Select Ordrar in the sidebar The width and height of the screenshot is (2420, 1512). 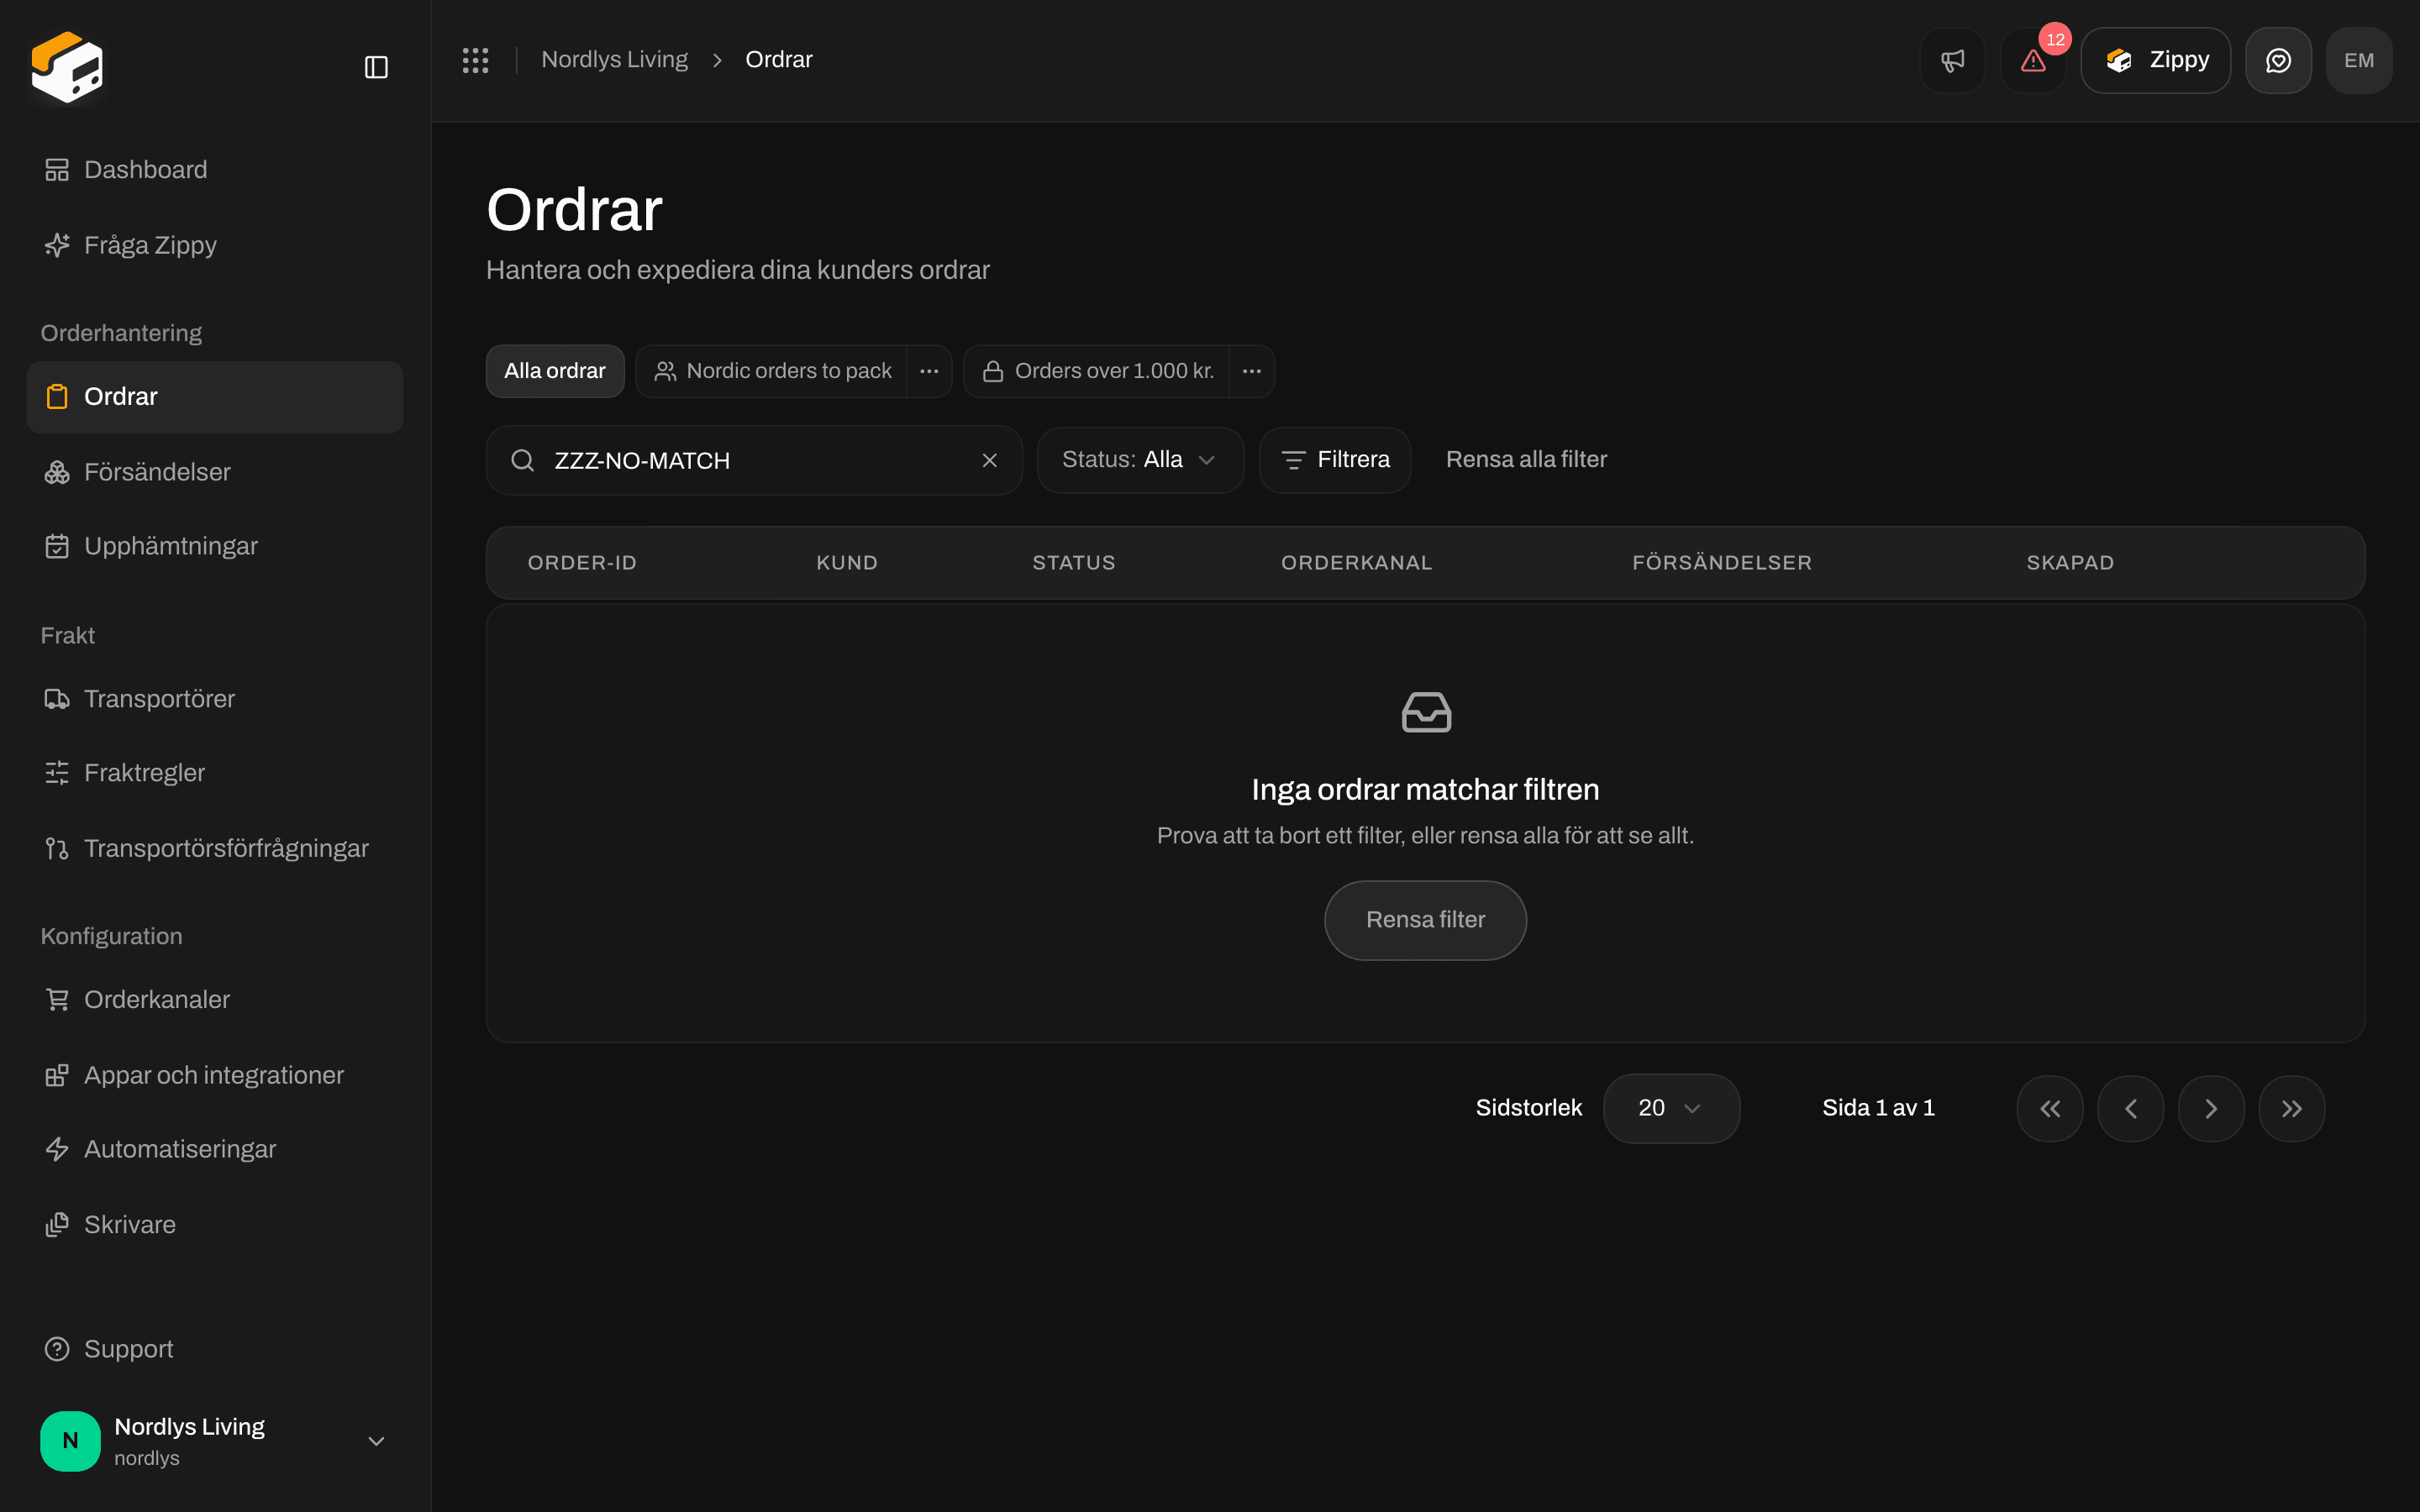tap(215, 397)
